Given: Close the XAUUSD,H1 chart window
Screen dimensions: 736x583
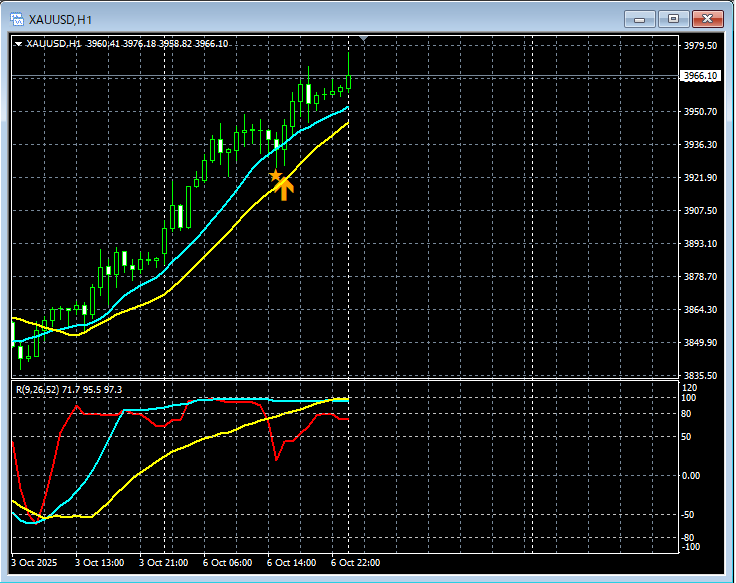Looking at the screenshot, I should (708, 19).
